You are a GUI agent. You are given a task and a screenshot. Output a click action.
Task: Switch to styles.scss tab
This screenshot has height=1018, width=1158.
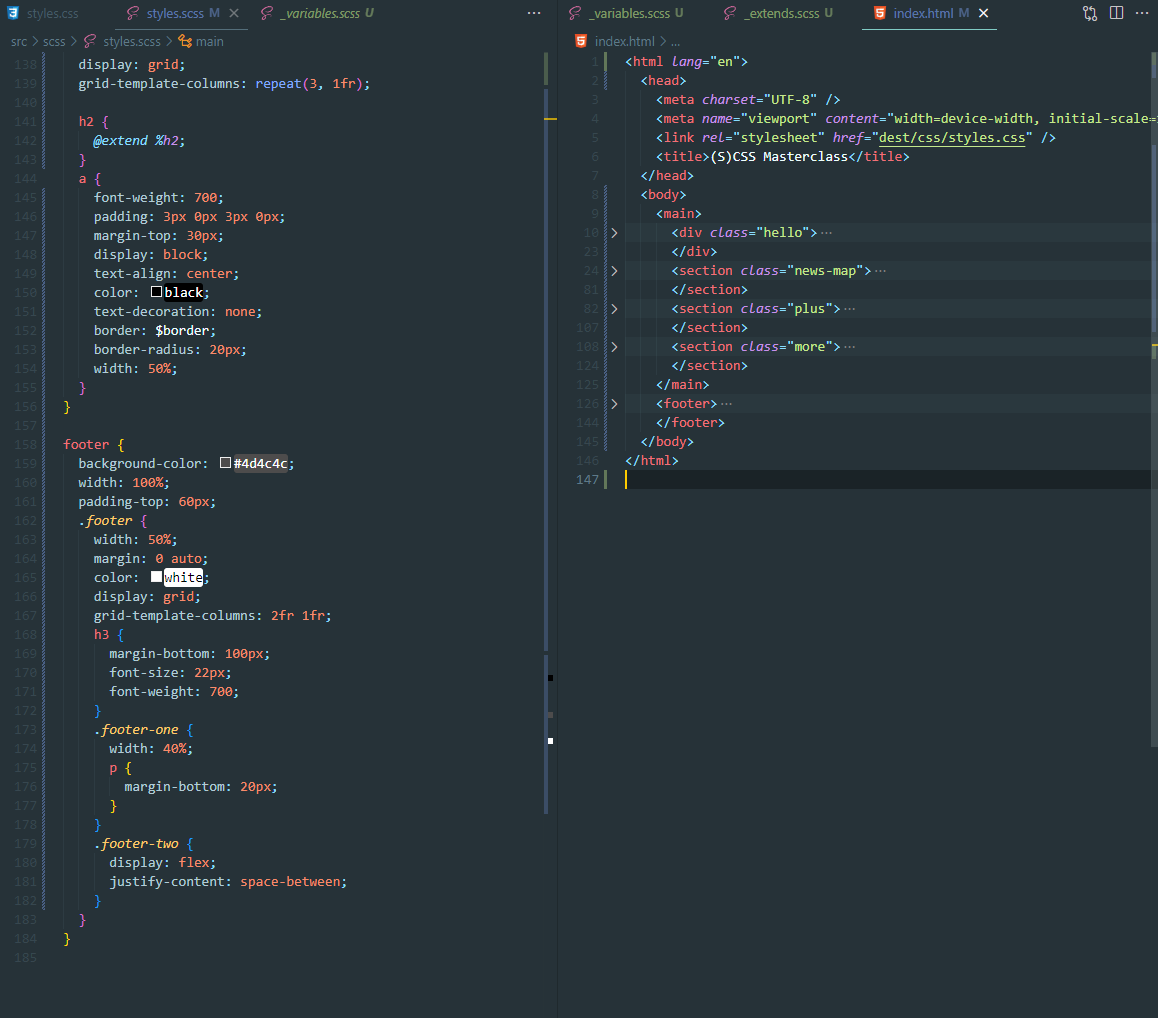click(x=174, y=13)
